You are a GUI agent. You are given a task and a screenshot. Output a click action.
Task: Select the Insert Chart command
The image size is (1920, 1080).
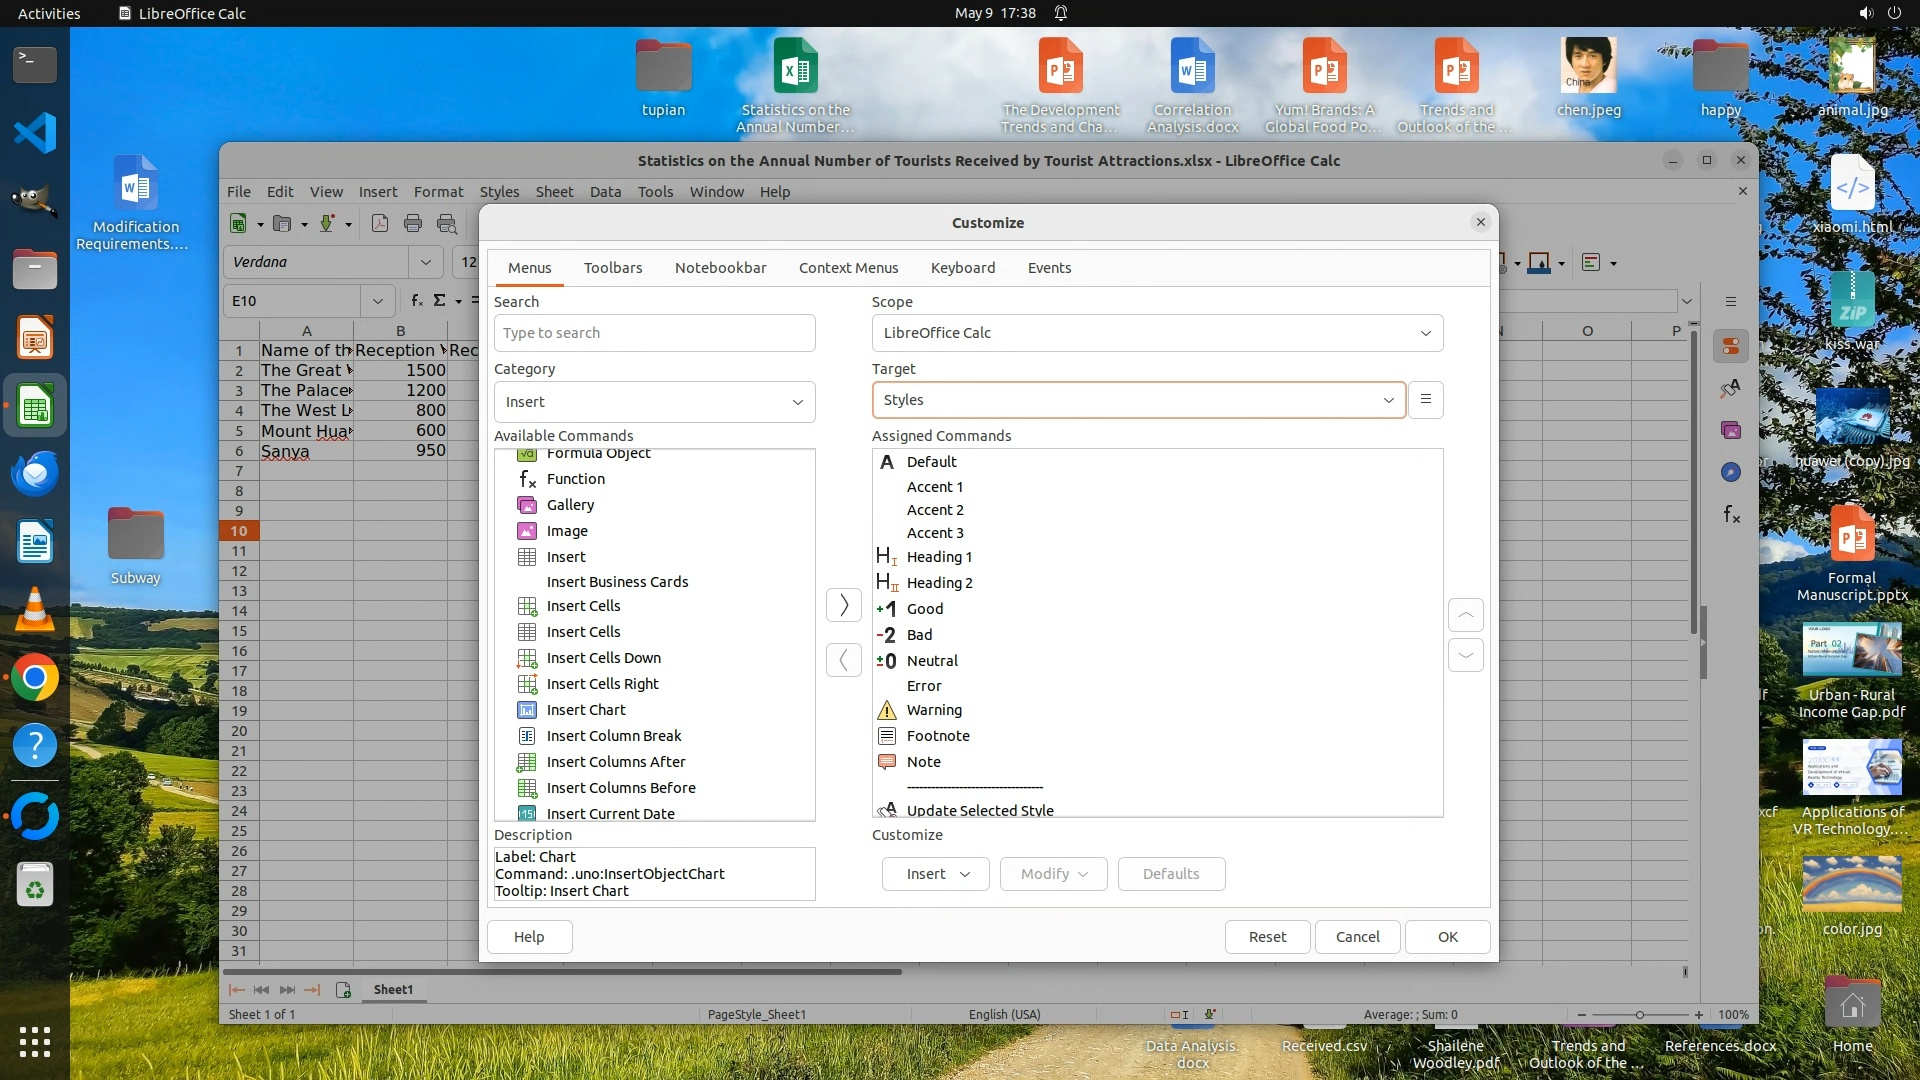(586, 710)
